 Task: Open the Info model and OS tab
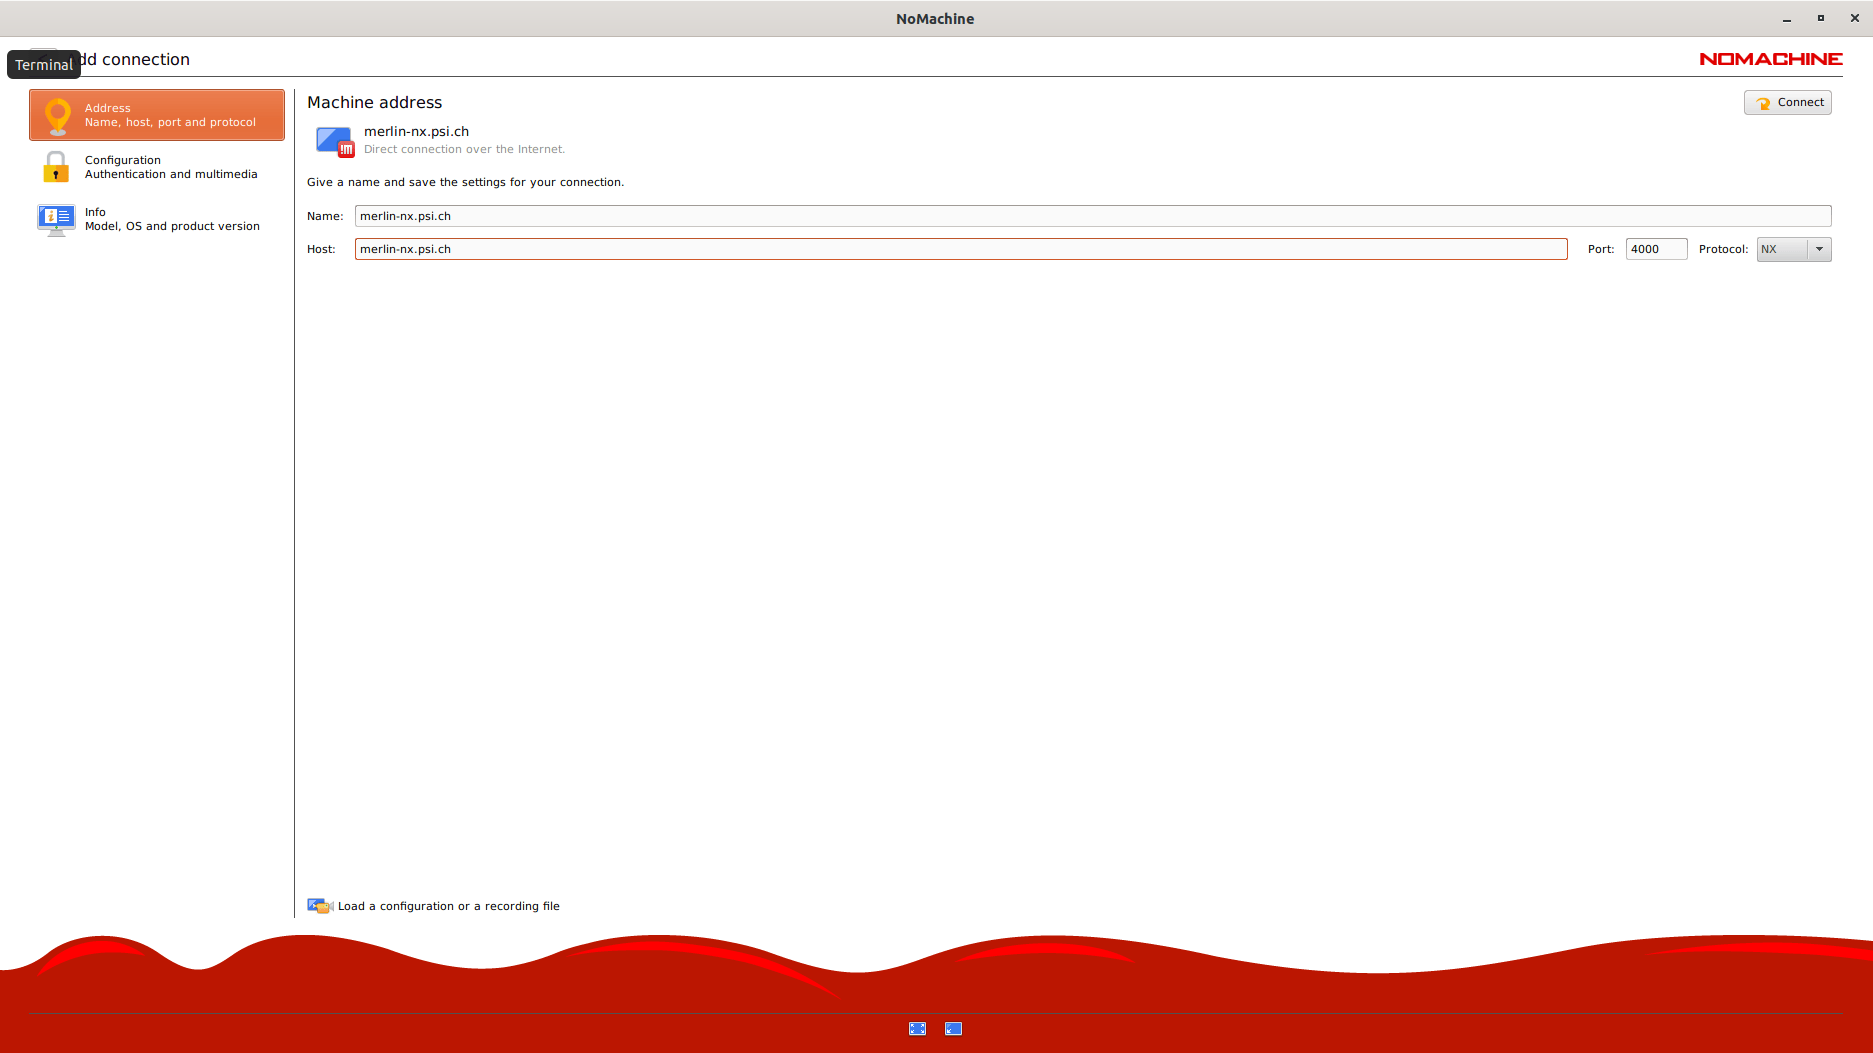click(171, 219)
